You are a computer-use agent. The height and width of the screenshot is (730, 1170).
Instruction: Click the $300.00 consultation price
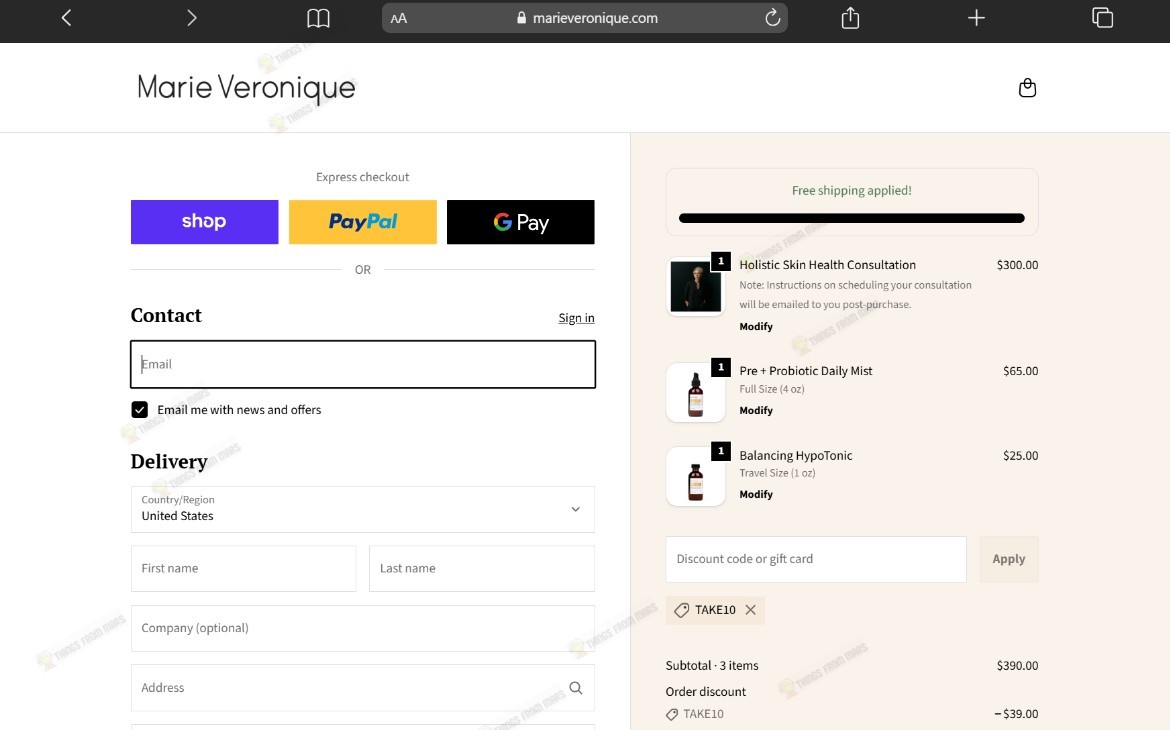1017,265
